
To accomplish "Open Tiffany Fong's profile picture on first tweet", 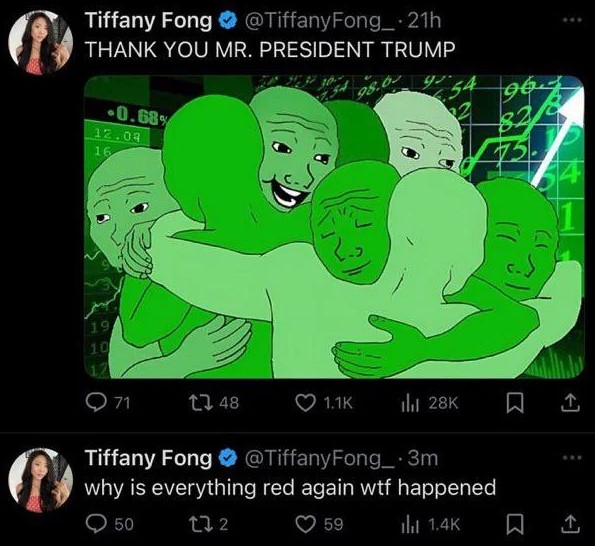I will click(41, 42).
